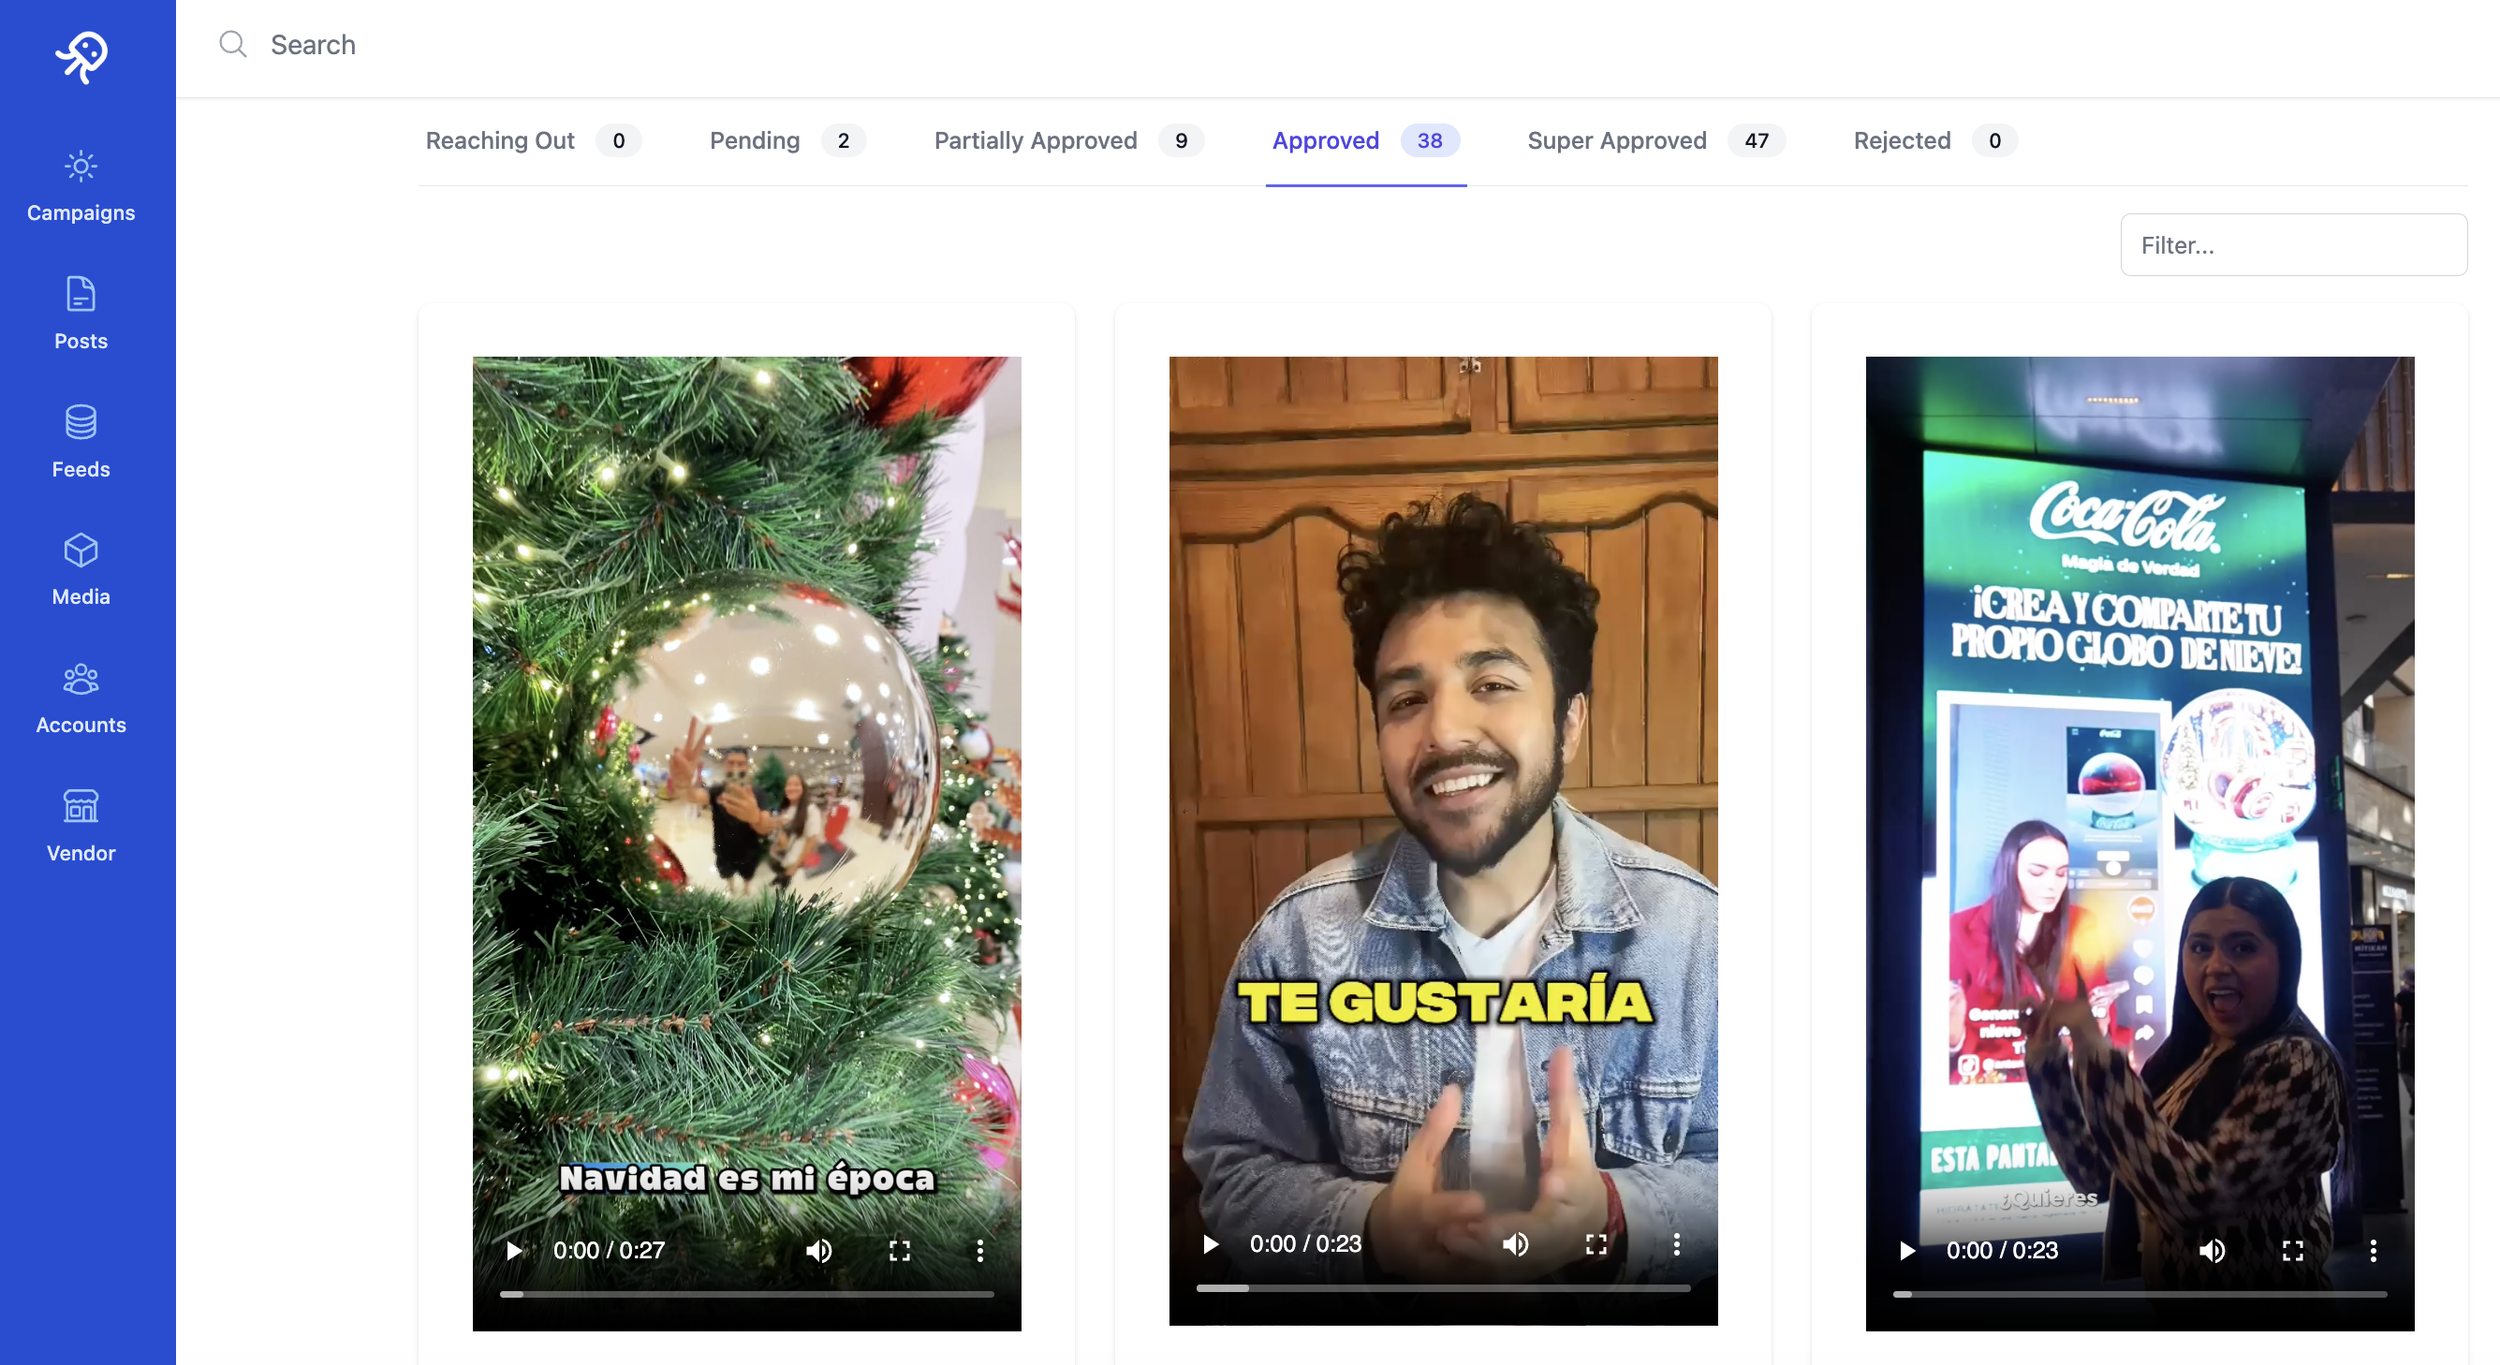This screenshot has width=2500, height=1365.
Task: Click the search magnifier icon
Action: pos(233,44)
